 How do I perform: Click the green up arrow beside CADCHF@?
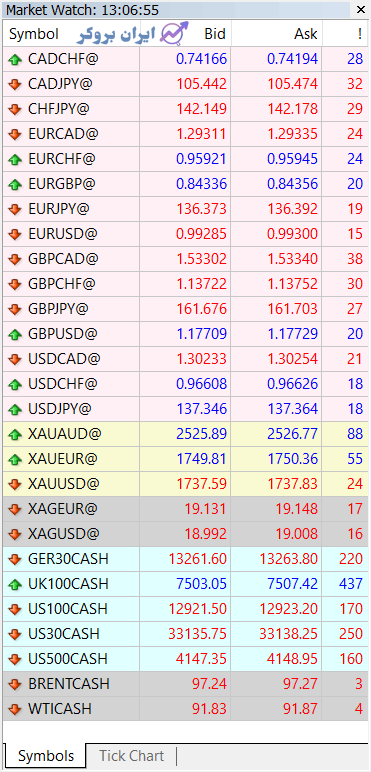15,60
